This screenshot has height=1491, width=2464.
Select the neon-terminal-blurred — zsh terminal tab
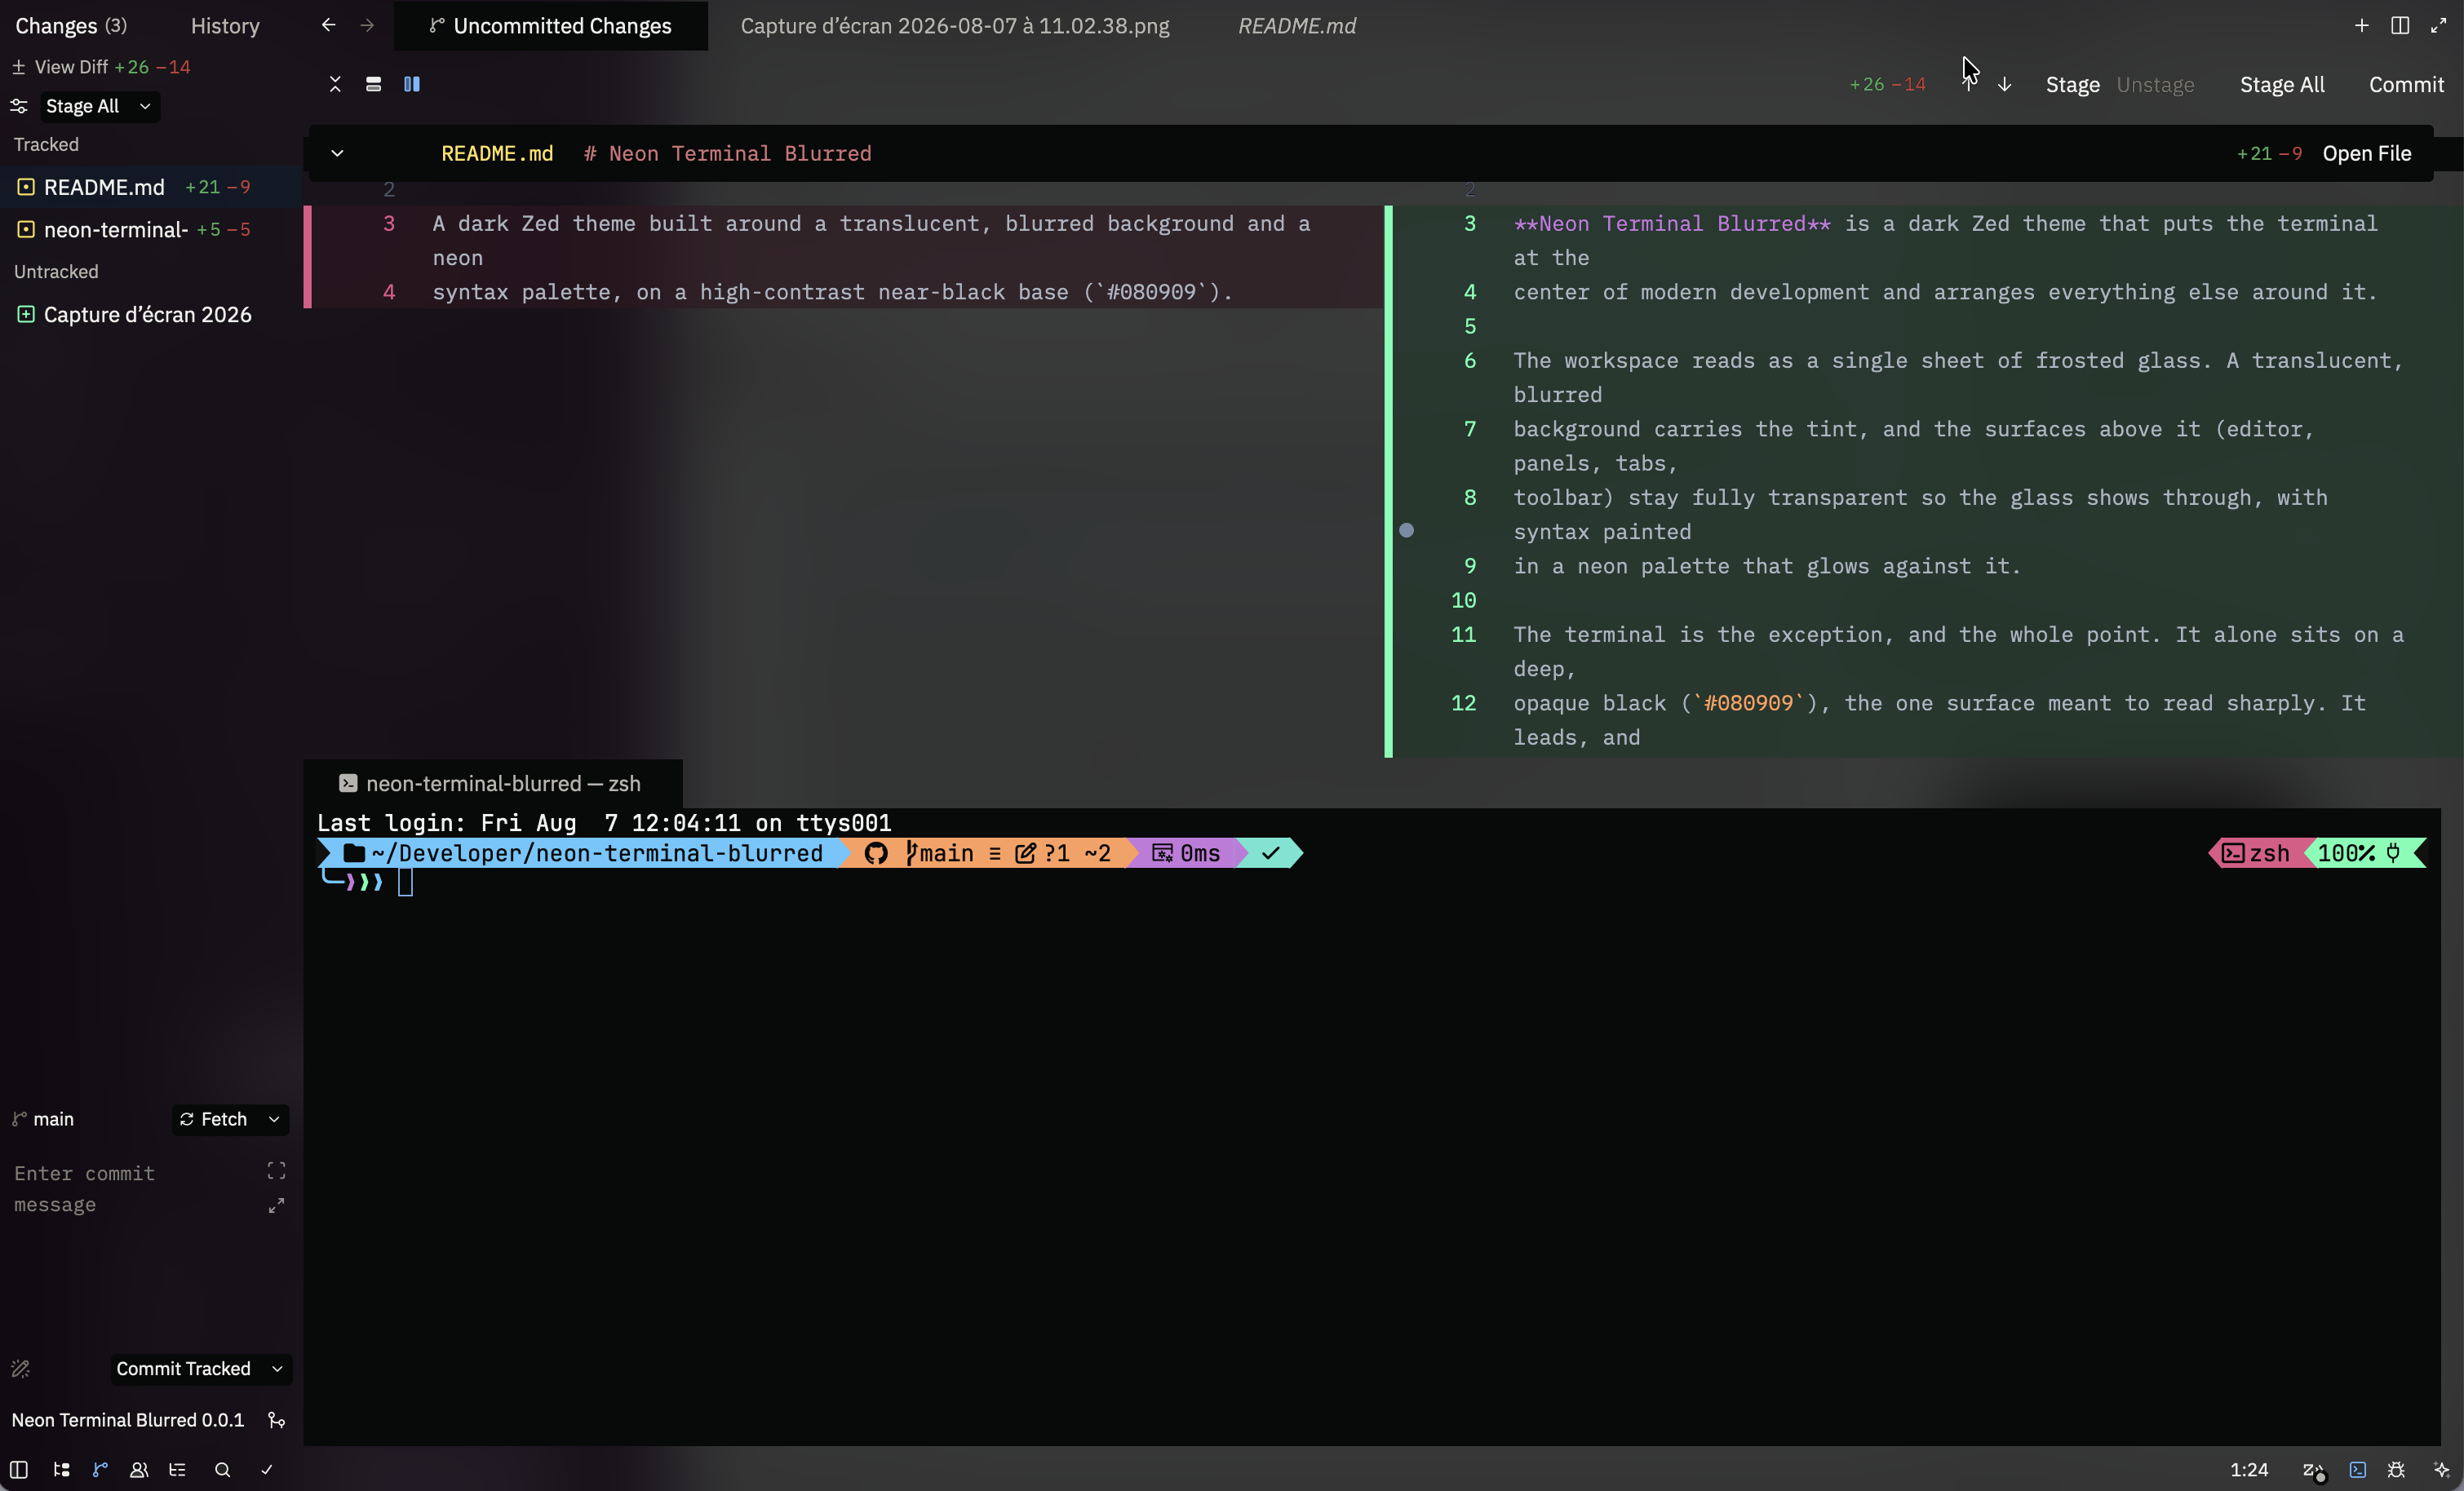(x=492, y=783)
